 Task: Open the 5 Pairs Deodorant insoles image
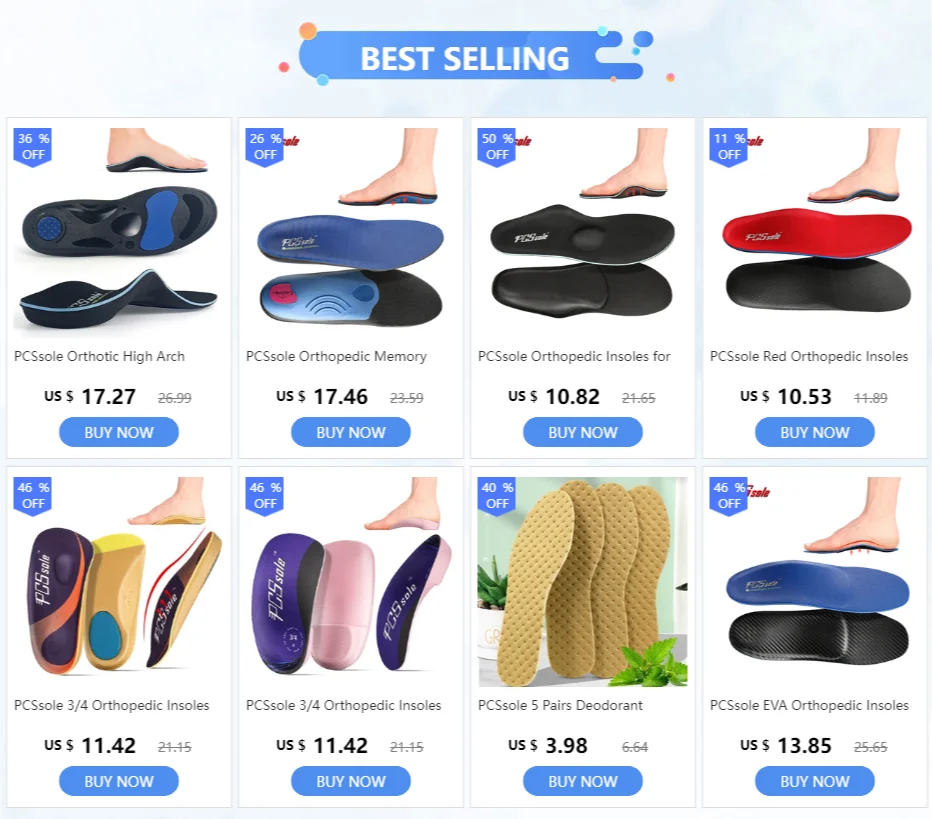[582, 582]
